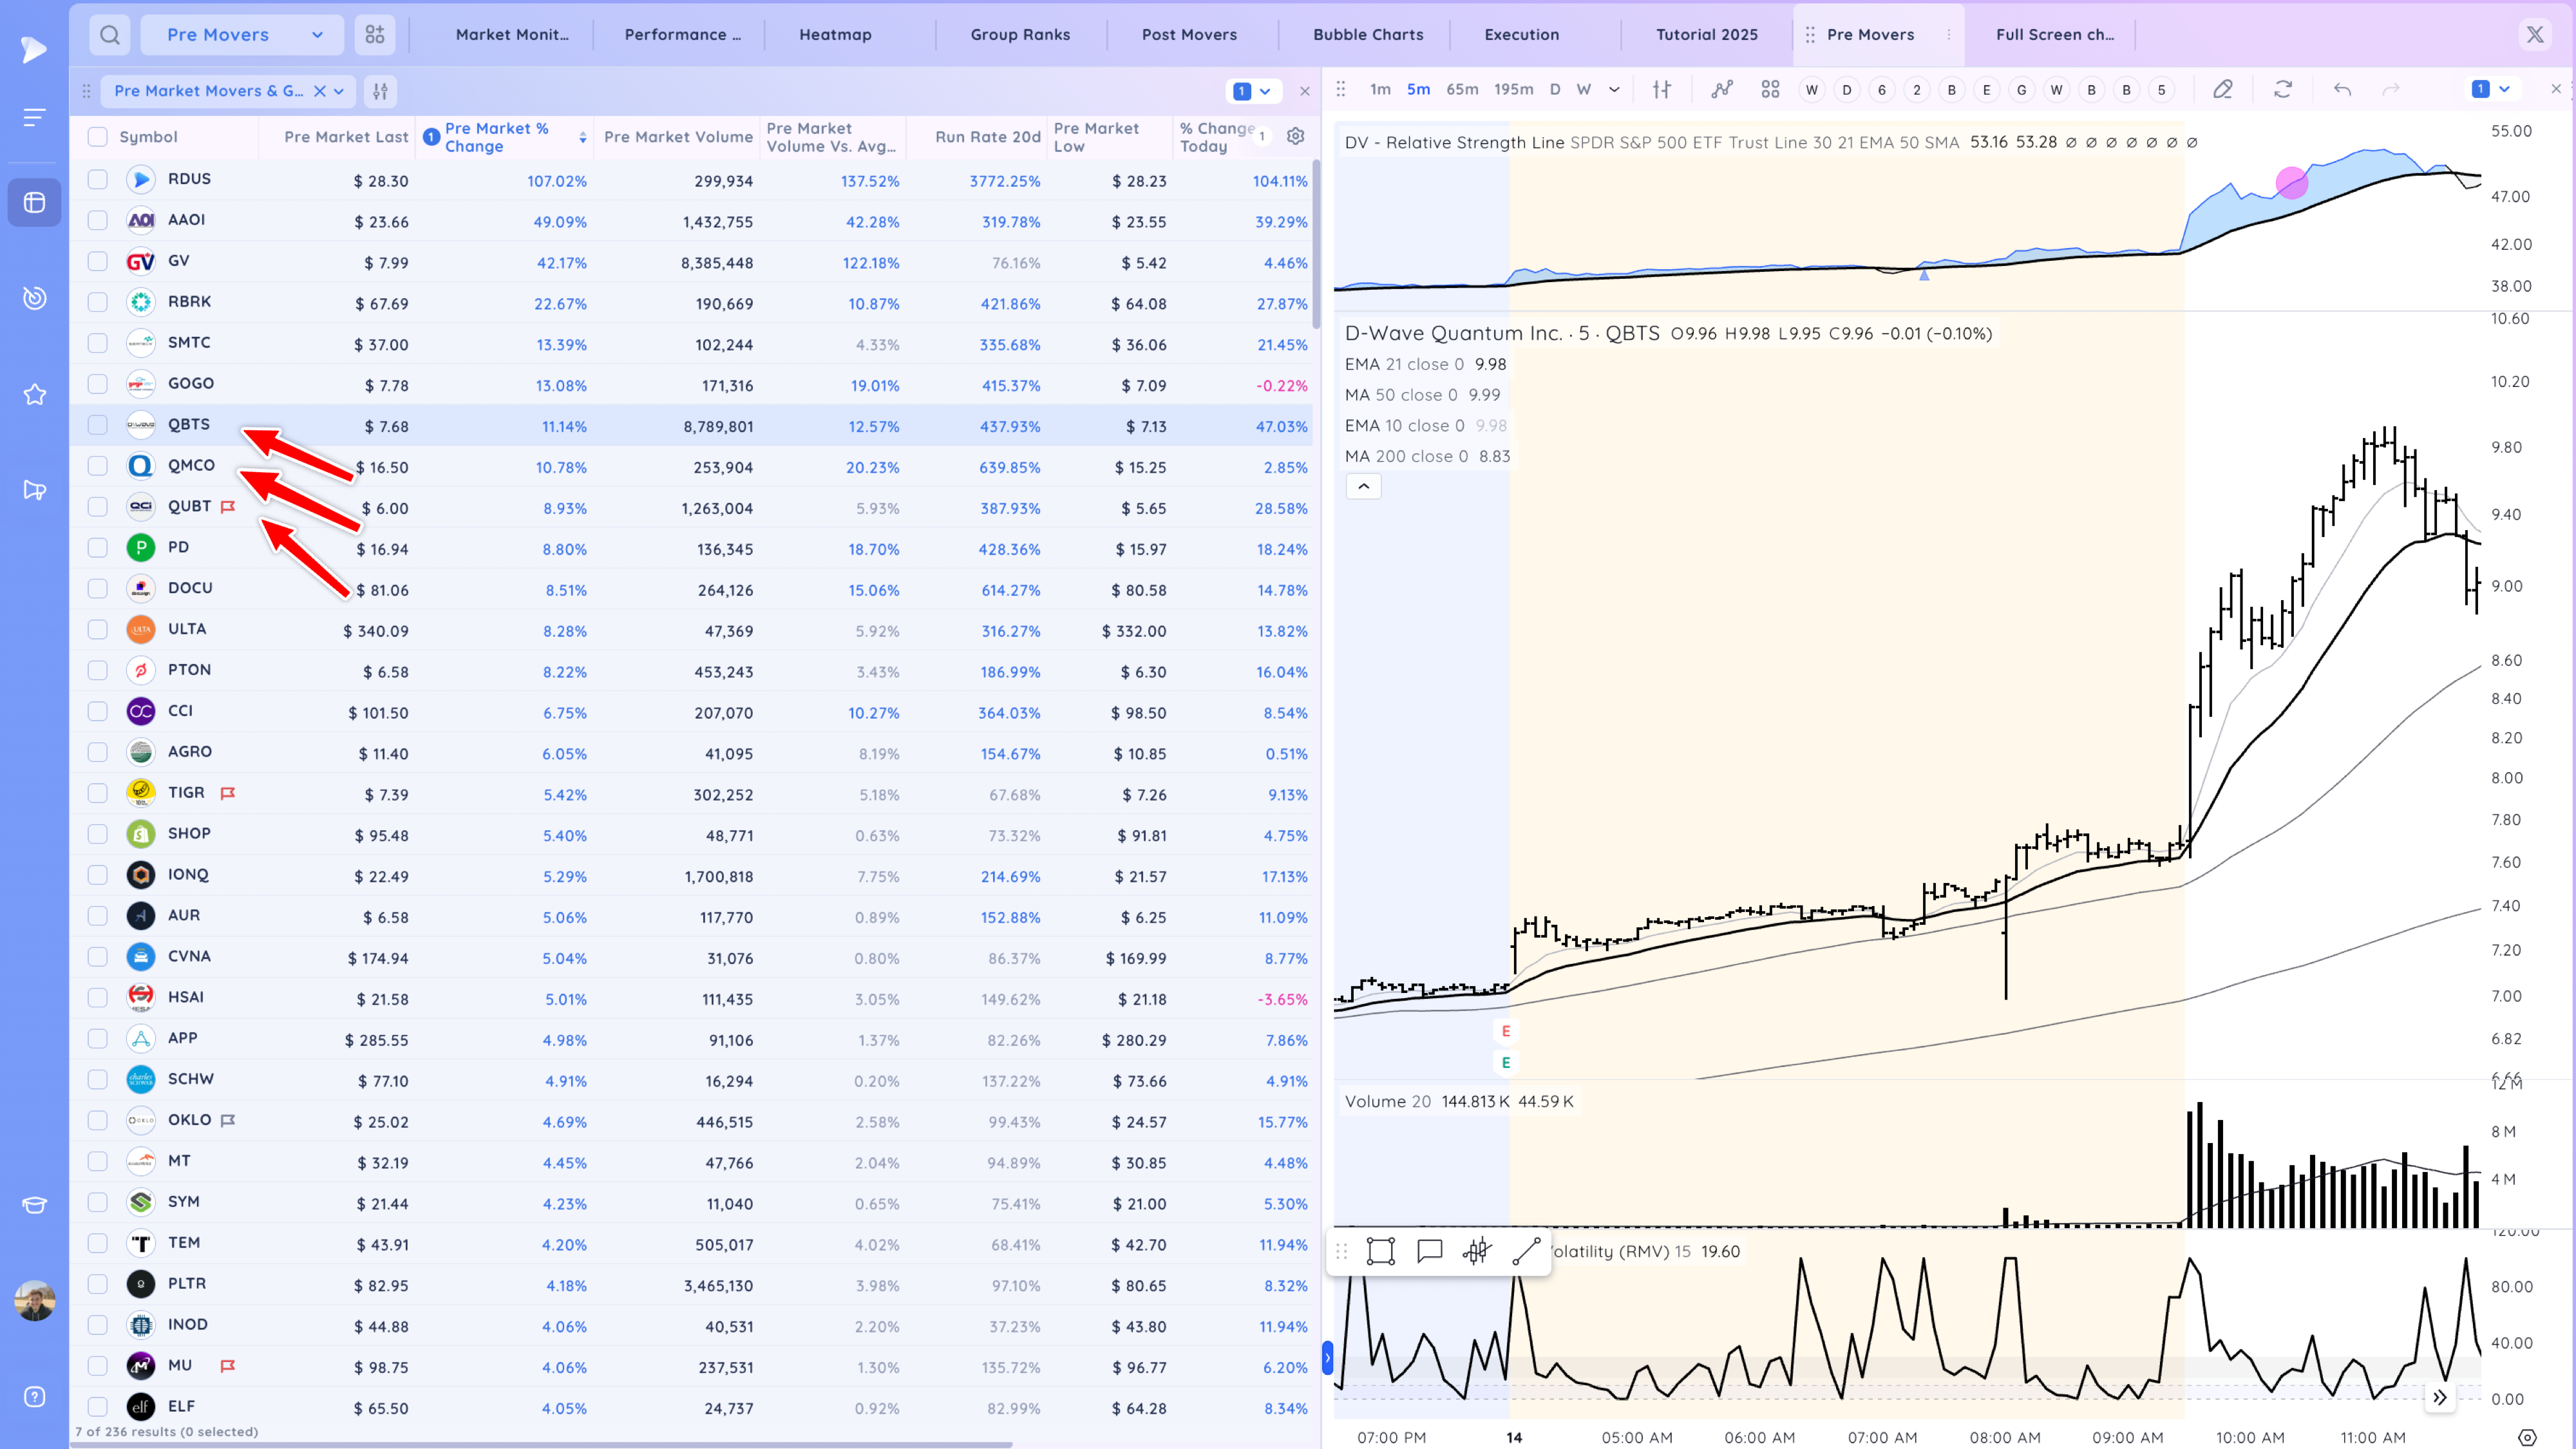The width and height of the screenshot is (2576, 1449).
Task: Redo the chart action
Action: (2391, 90)
